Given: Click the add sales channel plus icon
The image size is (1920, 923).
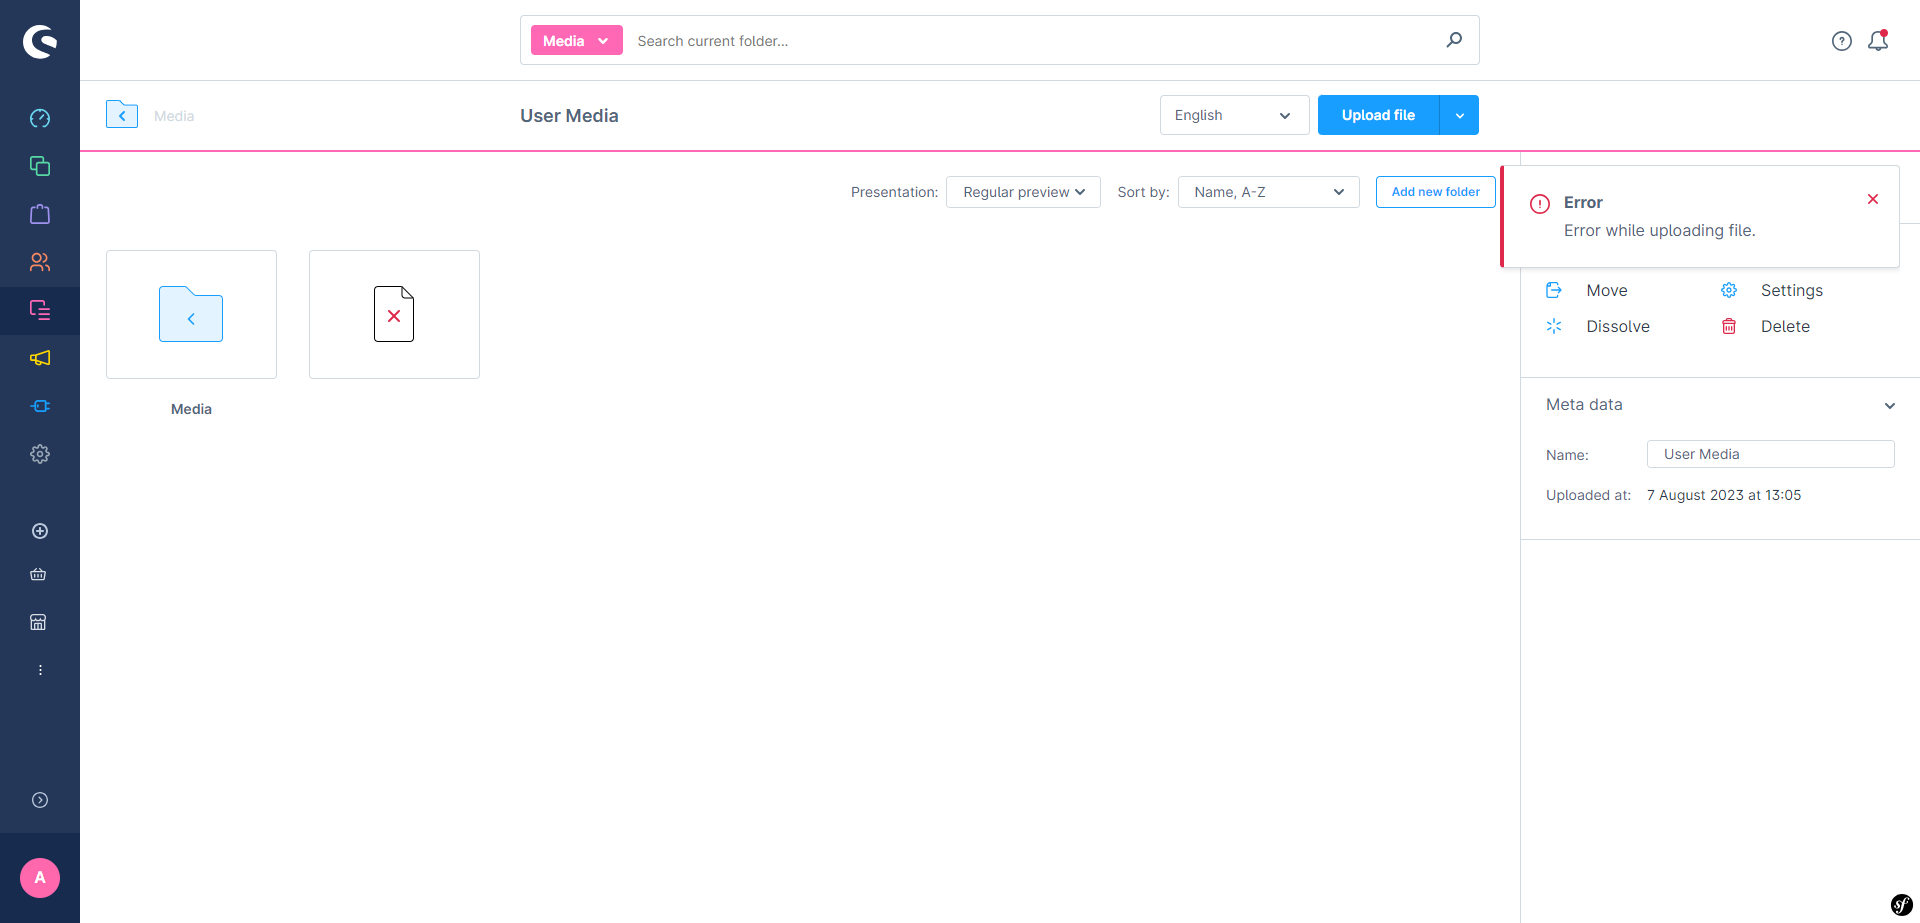Looking at the screenshot, I should click(x=40, y=531).
